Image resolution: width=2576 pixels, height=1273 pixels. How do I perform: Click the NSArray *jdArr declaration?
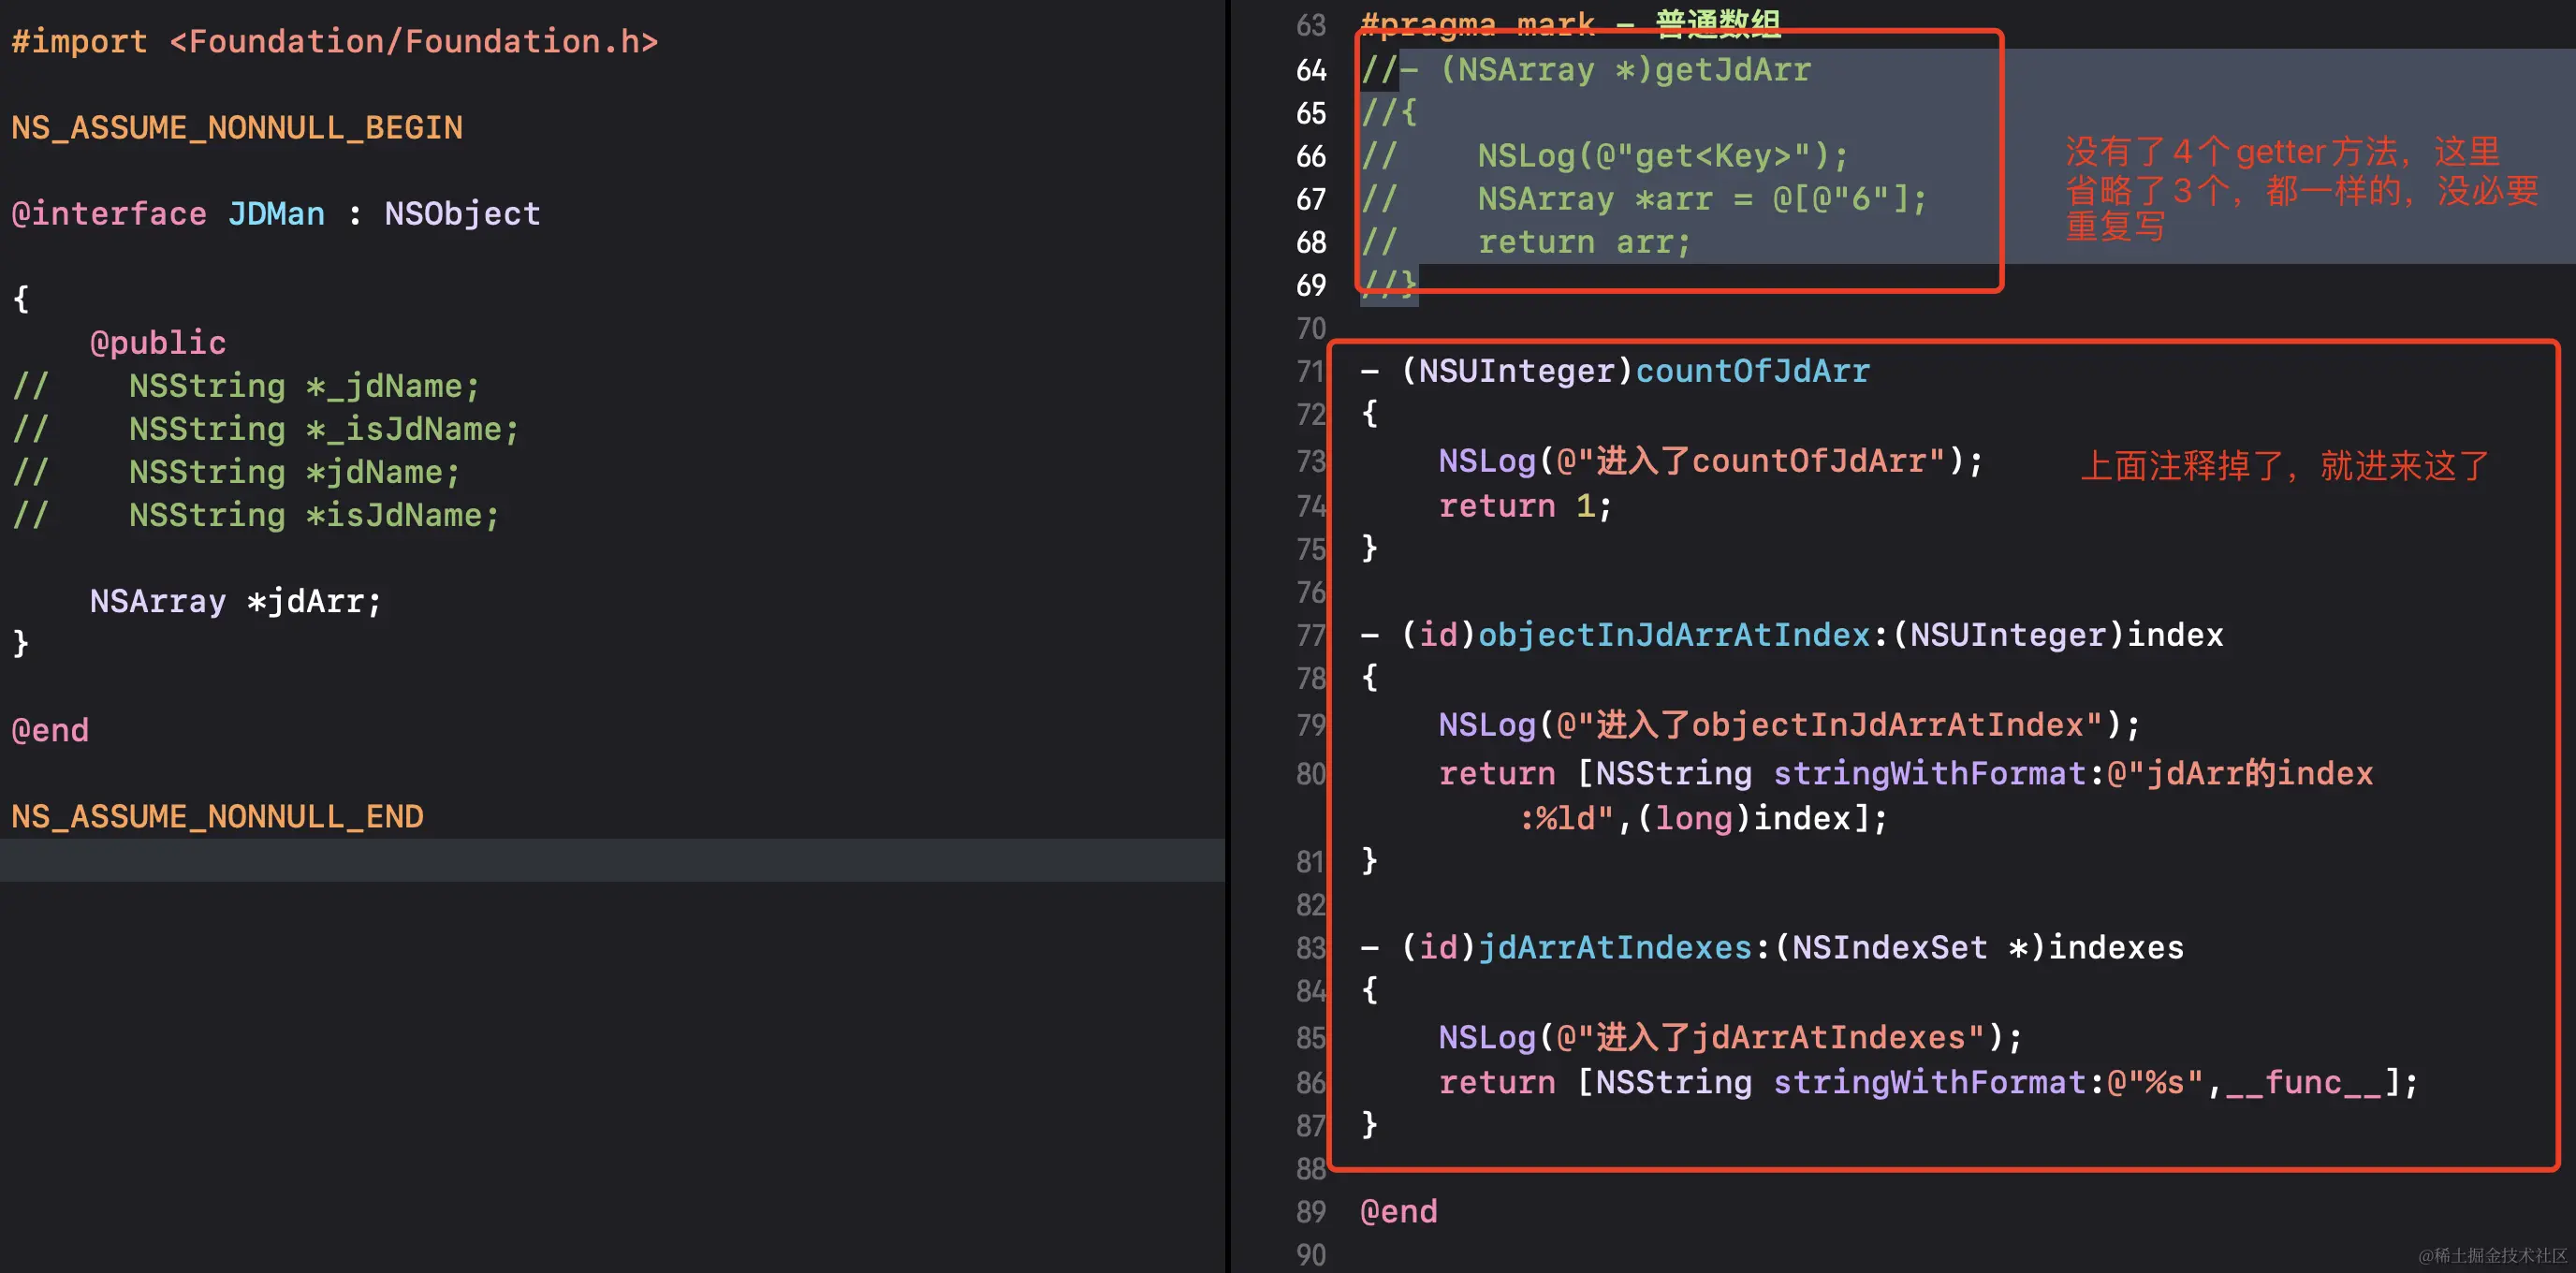[236, 601]
